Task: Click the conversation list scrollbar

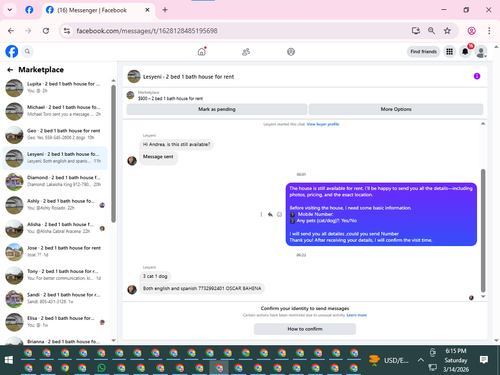Action: 113,153
